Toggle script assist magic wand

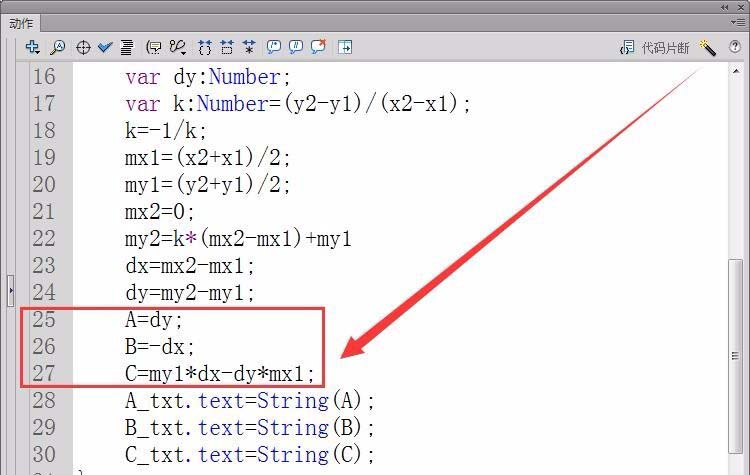pos(707,47)
